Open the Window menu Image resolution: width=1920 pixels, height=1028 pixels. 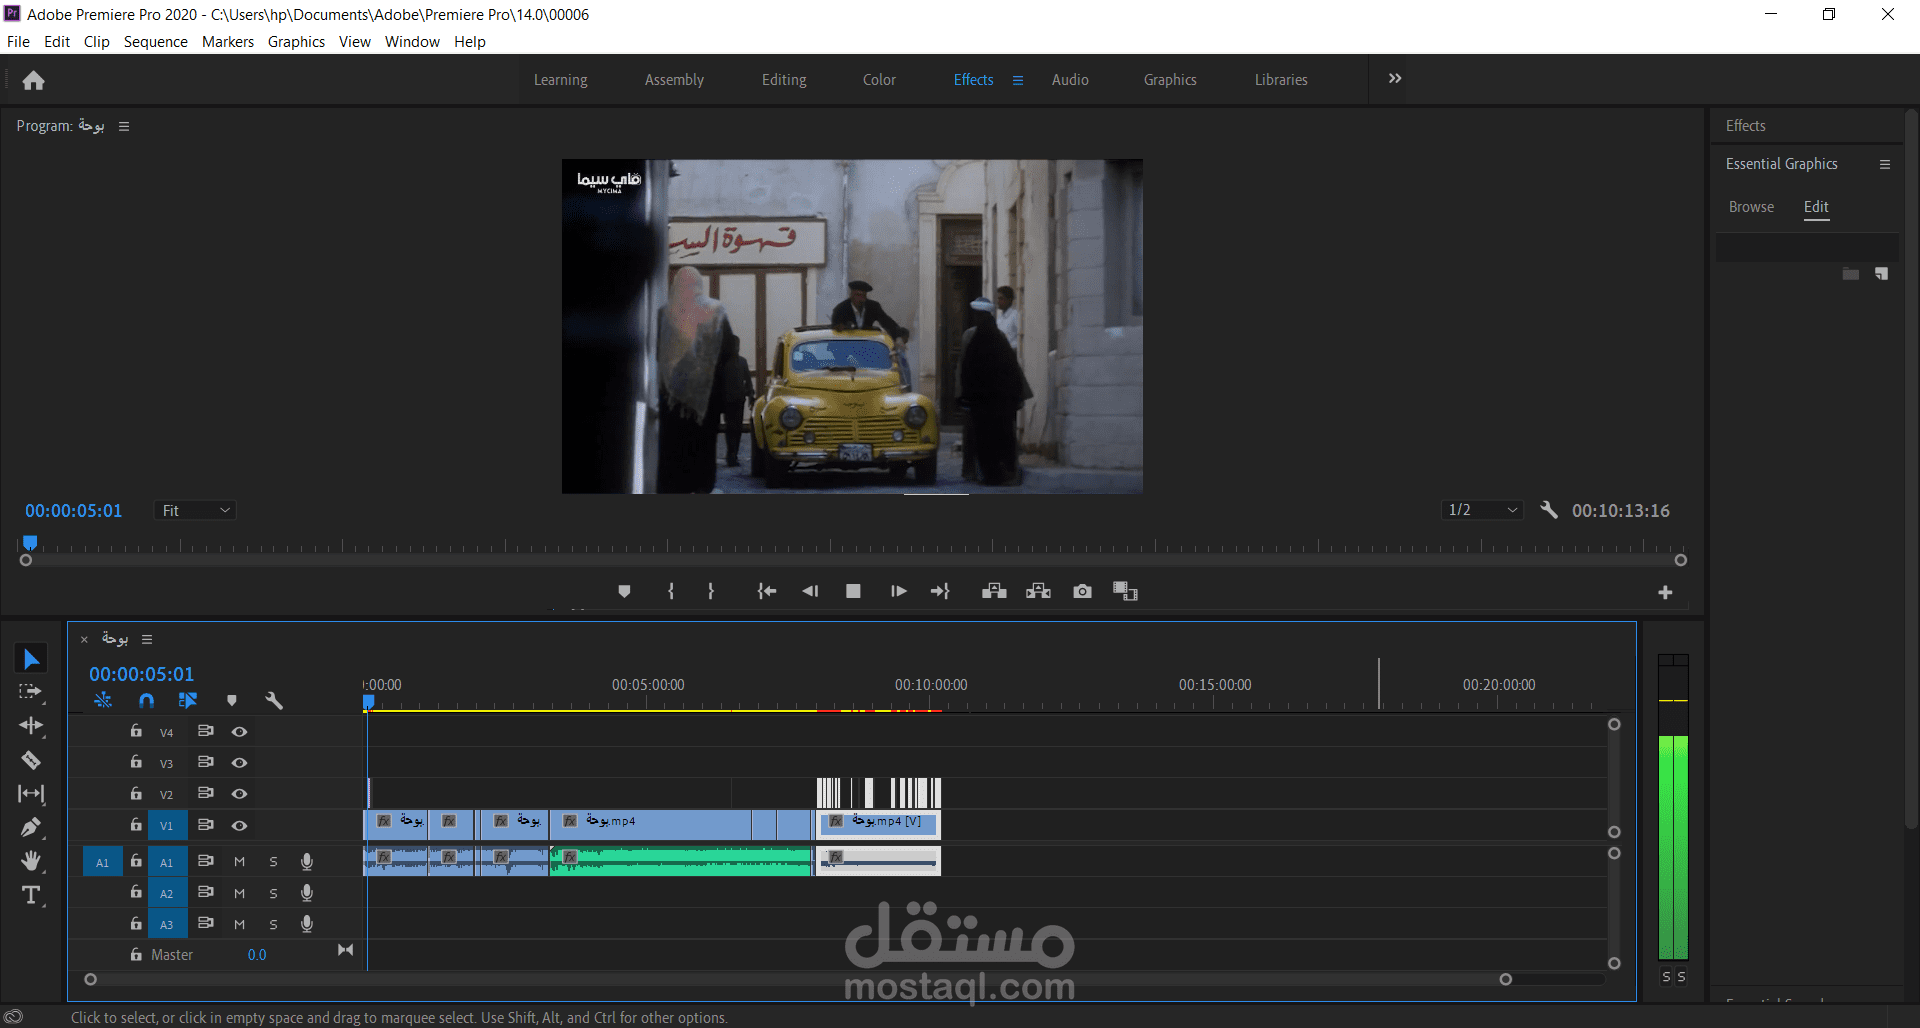point(412,41)
